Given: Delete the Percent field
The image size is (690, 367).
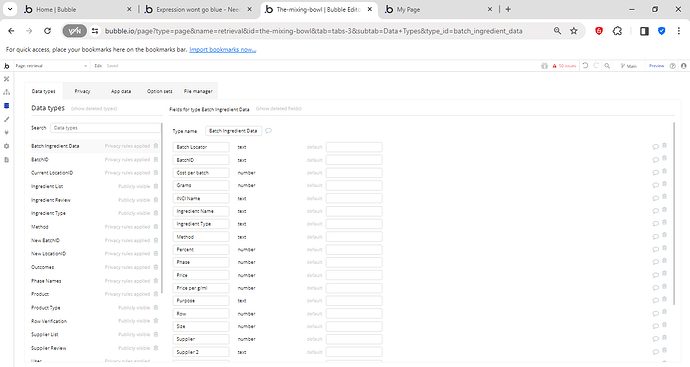Looking at the screenshot, I should point(664,248).
